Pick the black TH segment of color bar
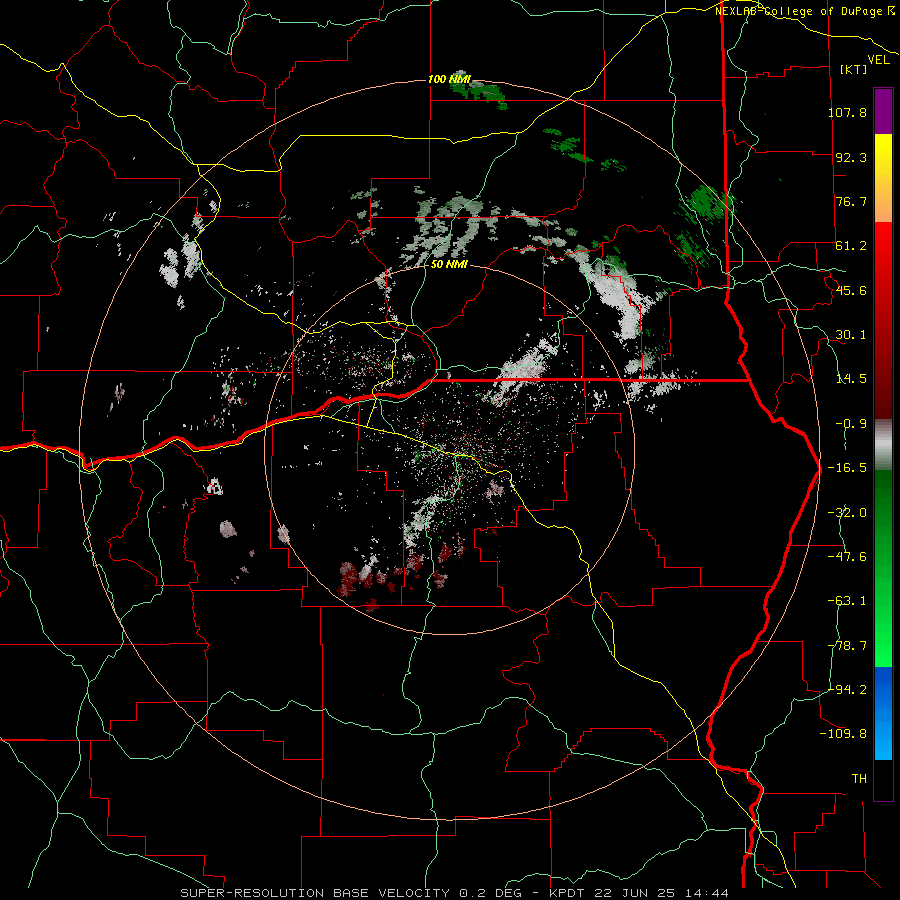The image size is (900, 900). coord(883,779)
